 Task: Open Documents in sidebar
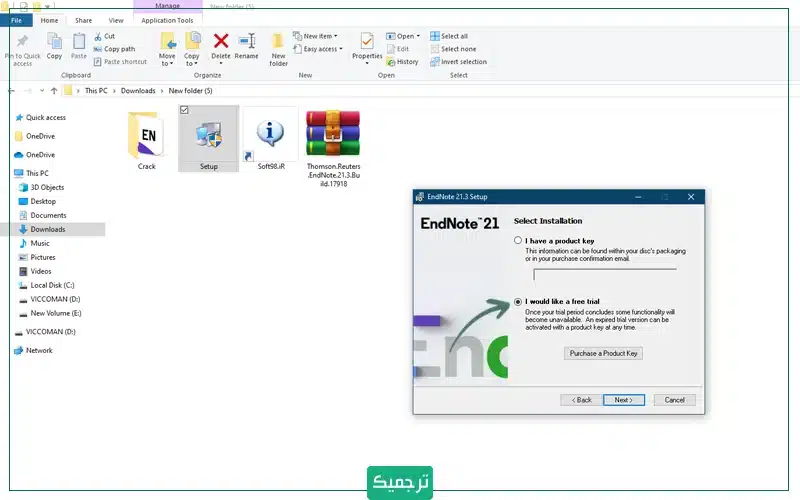[x=43, y=215]
